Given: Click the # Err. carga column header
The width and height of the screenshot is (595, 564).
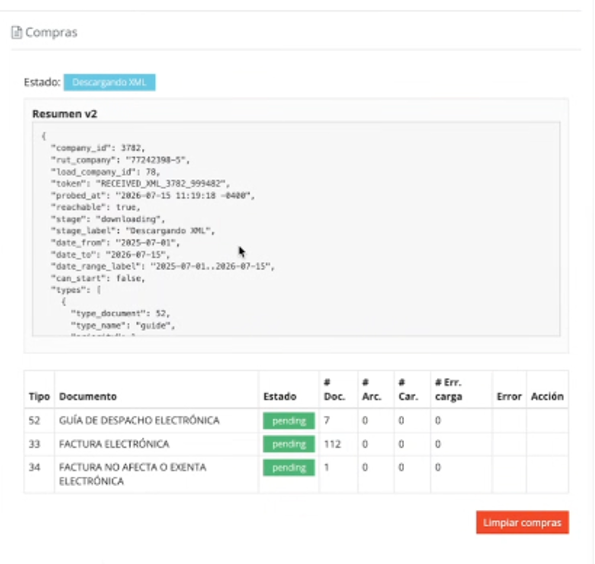Looking at the screenshot, I should pos(449,389).
